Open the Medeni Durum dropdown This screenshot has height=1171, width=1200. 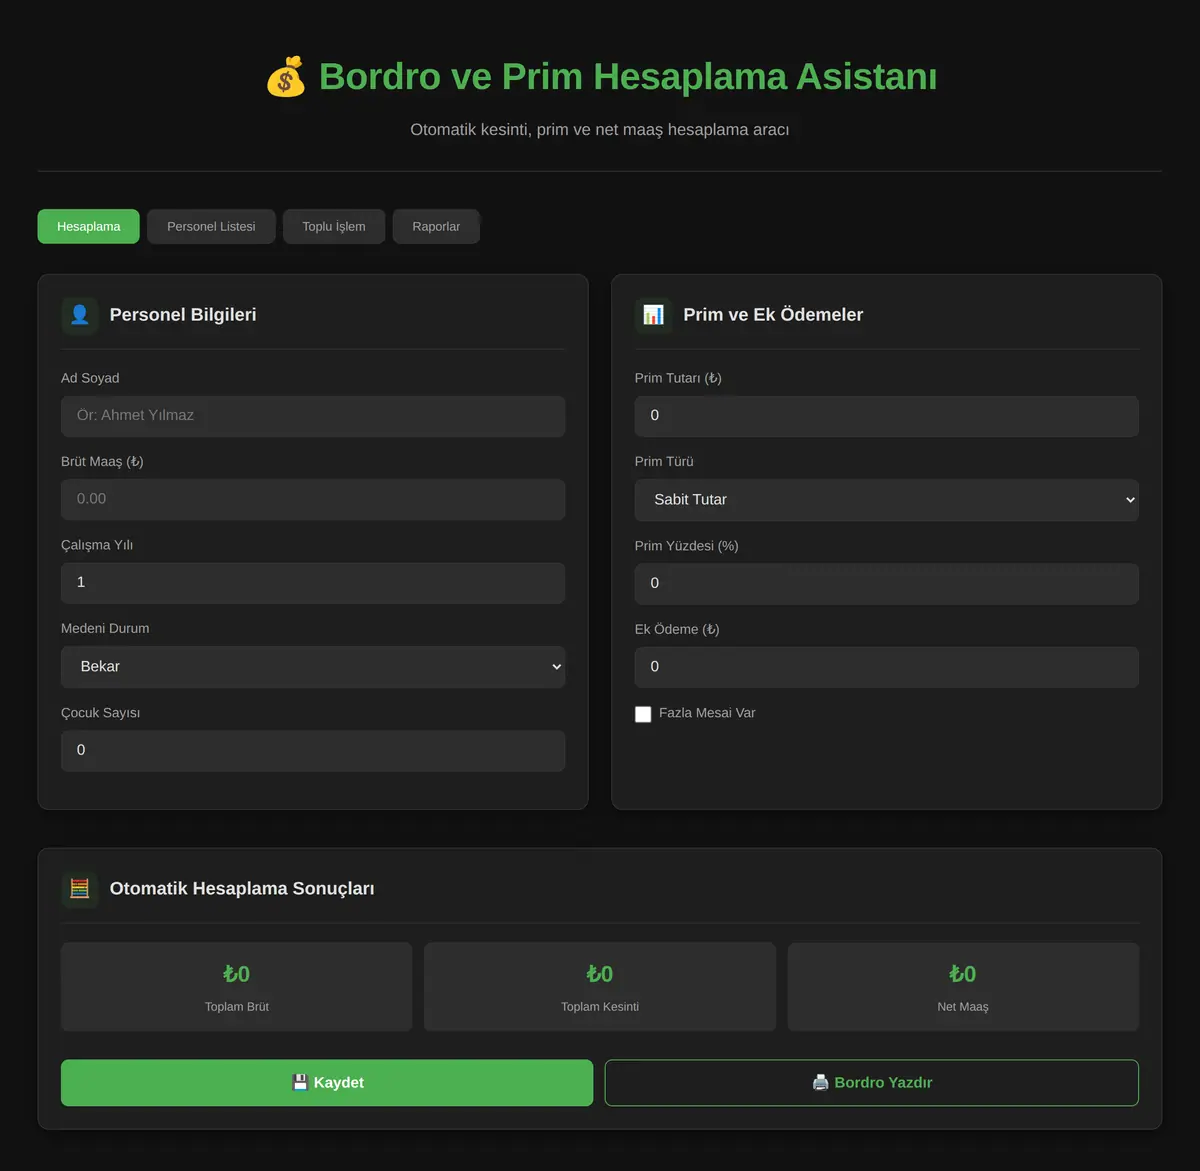(x=313, y=667)
